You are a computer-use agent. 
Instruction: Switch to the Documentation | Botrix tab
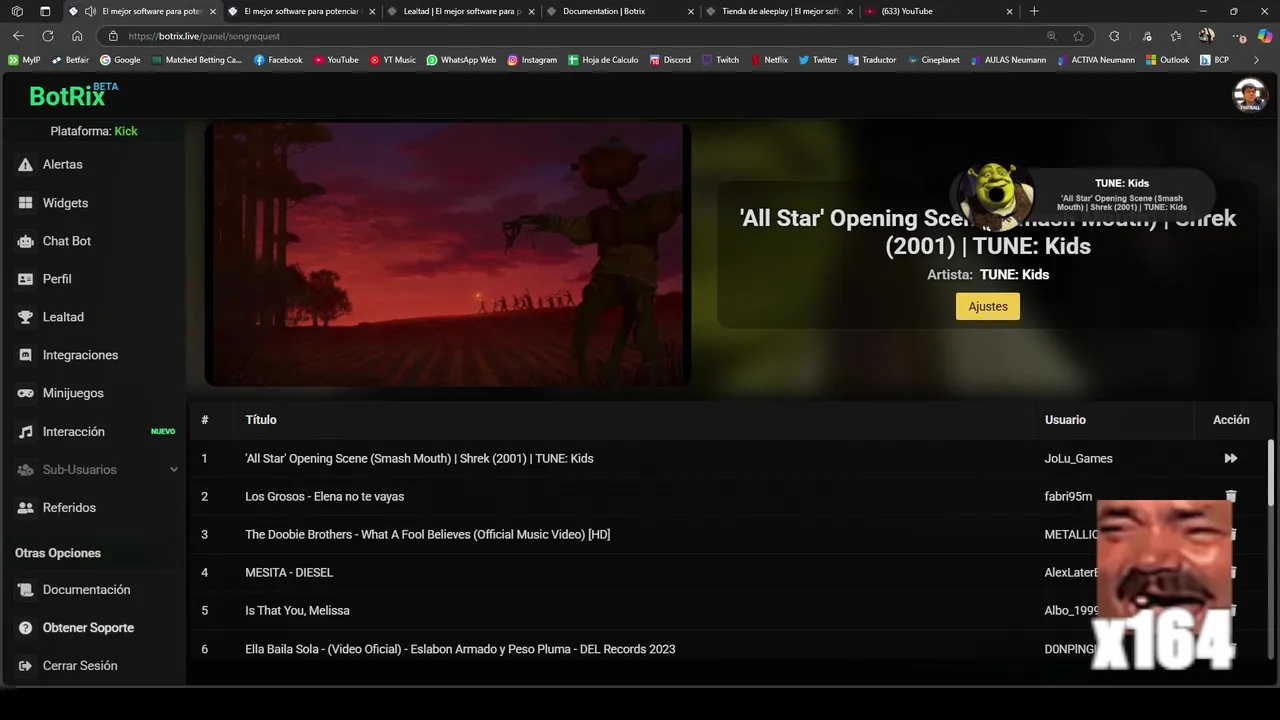621,11
